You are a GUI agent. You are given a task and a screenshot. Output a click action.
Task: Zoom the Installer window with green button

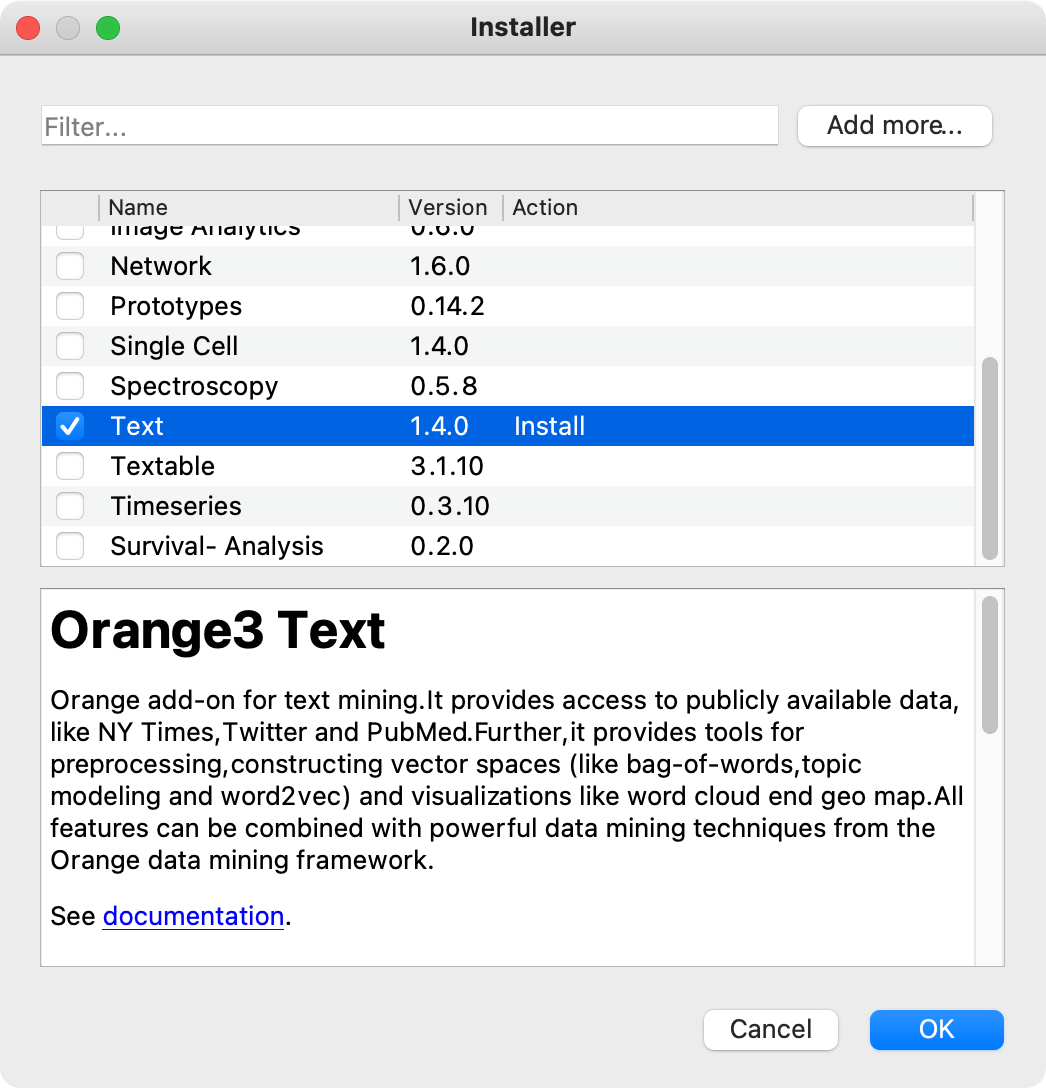[x=108, y=28]
